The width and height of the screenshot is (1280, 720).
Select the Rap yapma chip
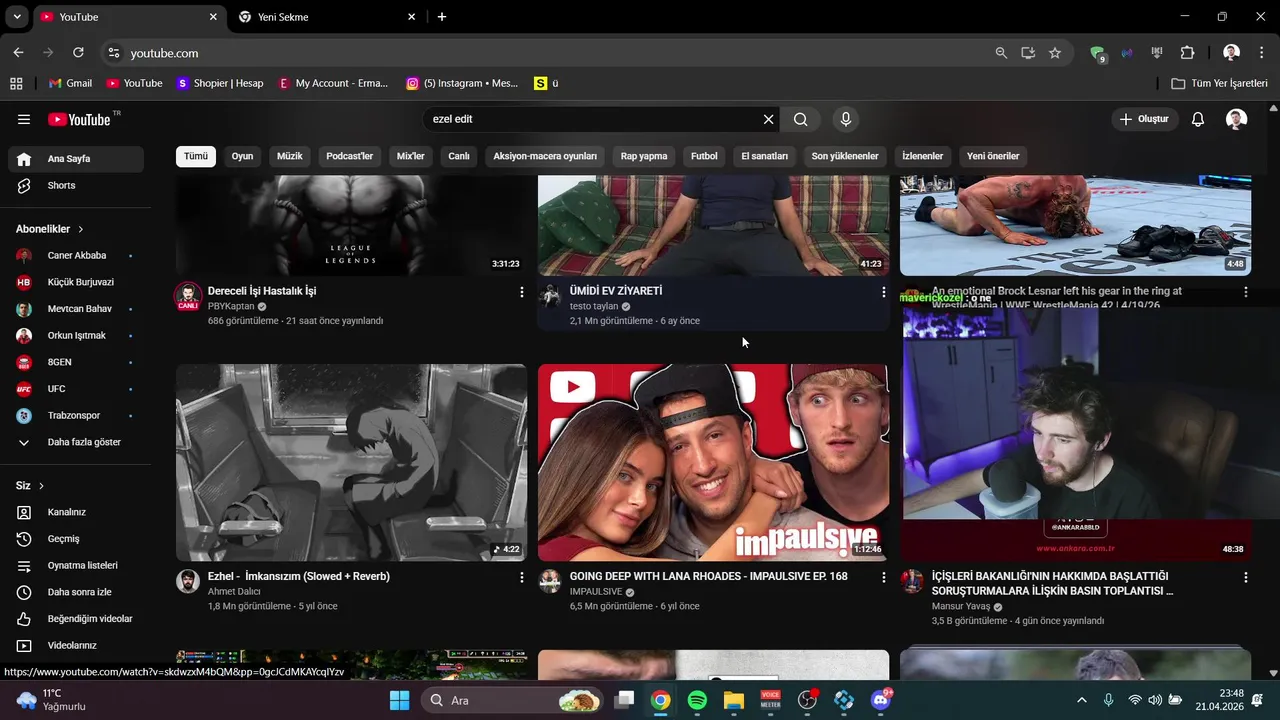point(644,156)
